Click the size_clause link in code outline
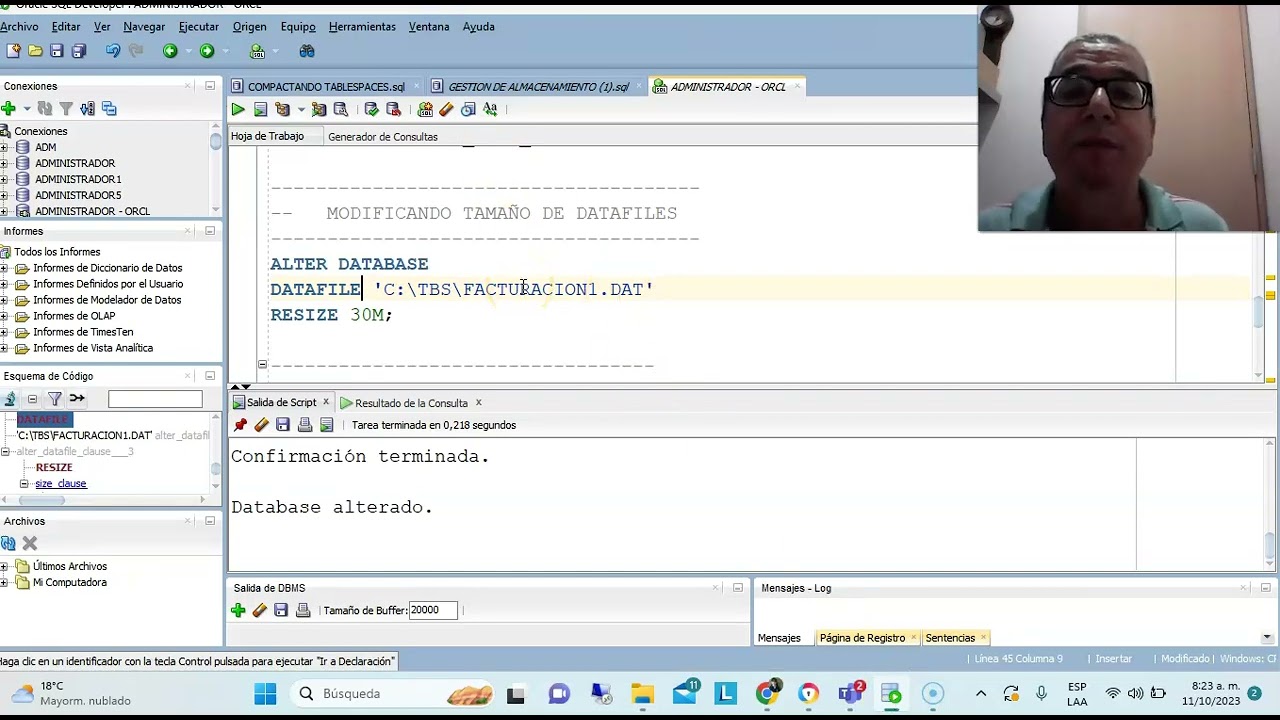1280x720 pixels. click(x=61, y=484)
